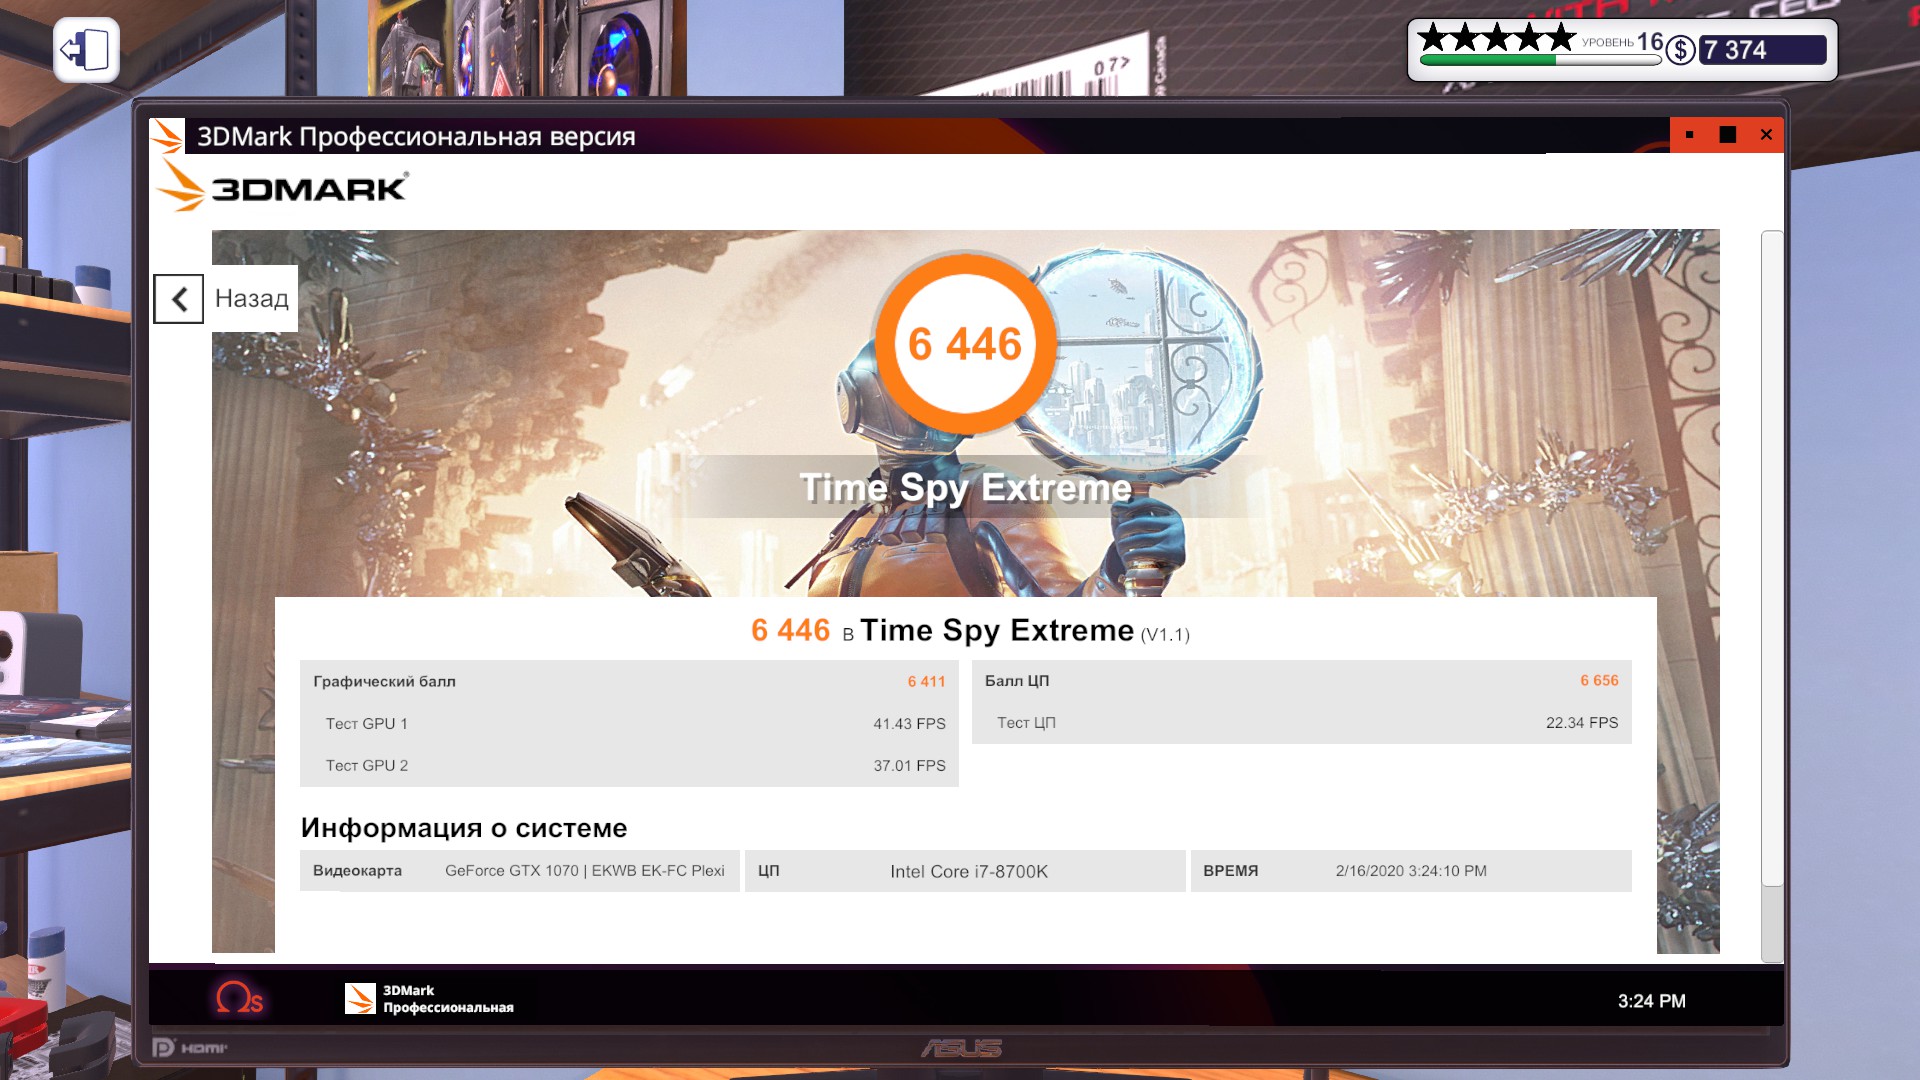Click the 22.34 FPS value
The image size is (1920, 1080).
(1582, 723)
